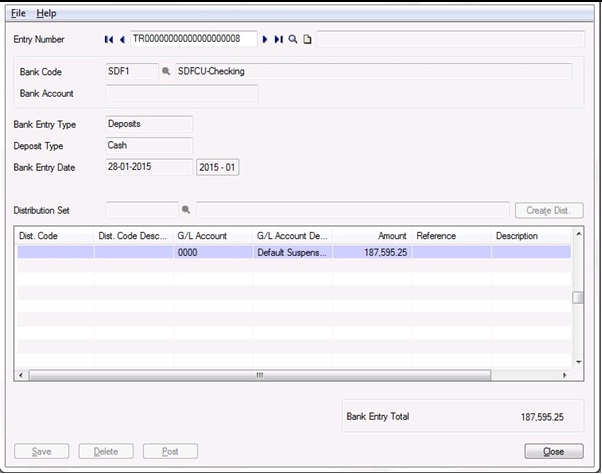Select the Amount cell 187,595.25 in grid
Image resolution: width=602 pixels, height=474 pixels.
pyautogui.click(x=372, y=252)
